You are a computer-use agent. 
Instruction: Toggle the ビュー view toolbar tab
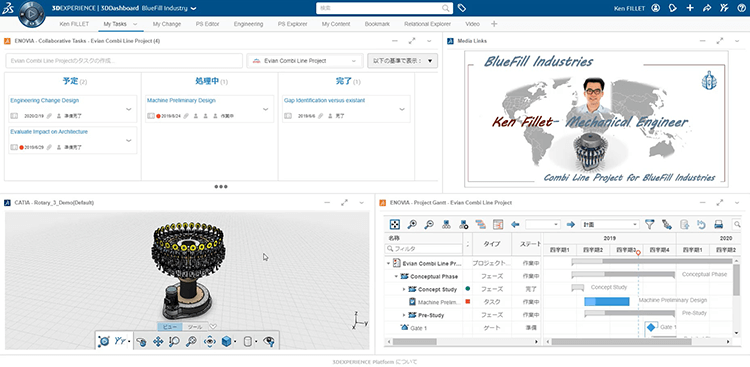pyautogui.click(x=170, y=327)
